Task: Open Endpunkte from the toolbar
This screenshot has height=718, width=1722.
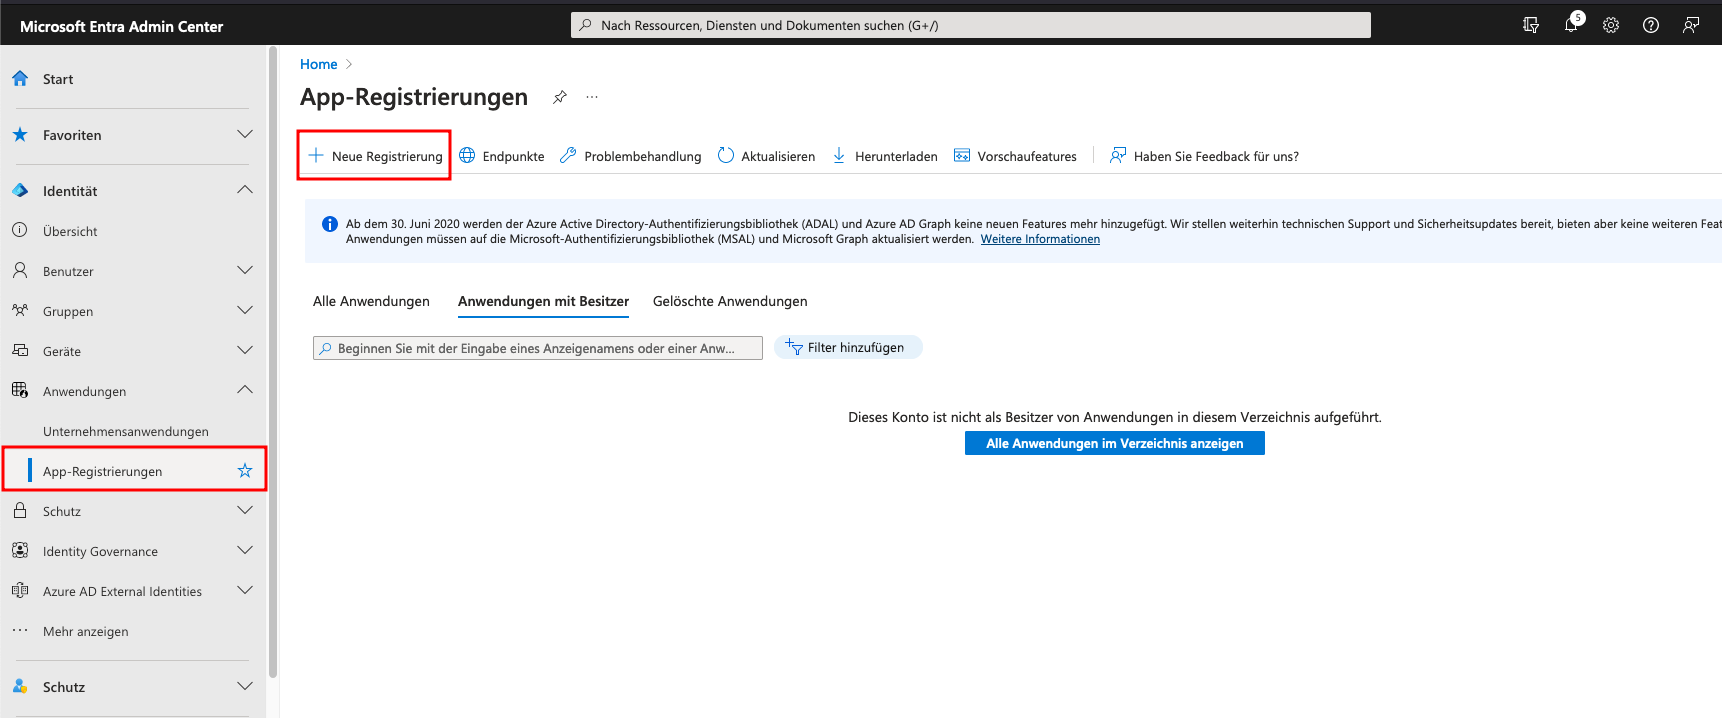Action: pyautogui.click(x=502, y=156)
